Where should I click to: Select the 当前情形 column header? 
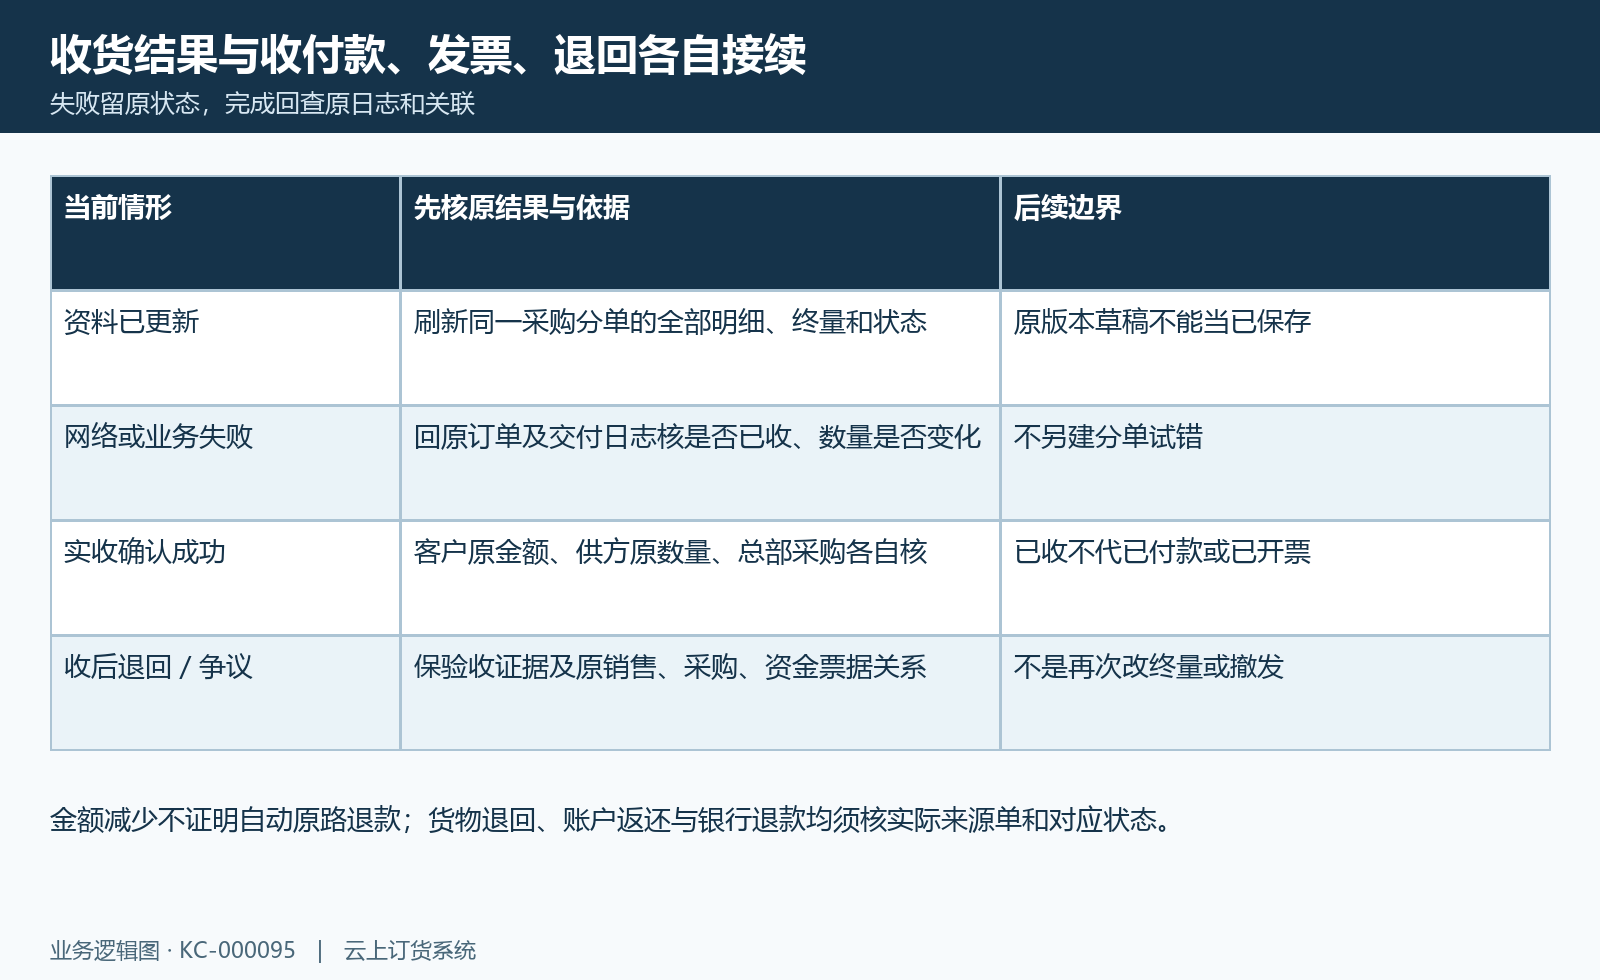coord(225,233)
